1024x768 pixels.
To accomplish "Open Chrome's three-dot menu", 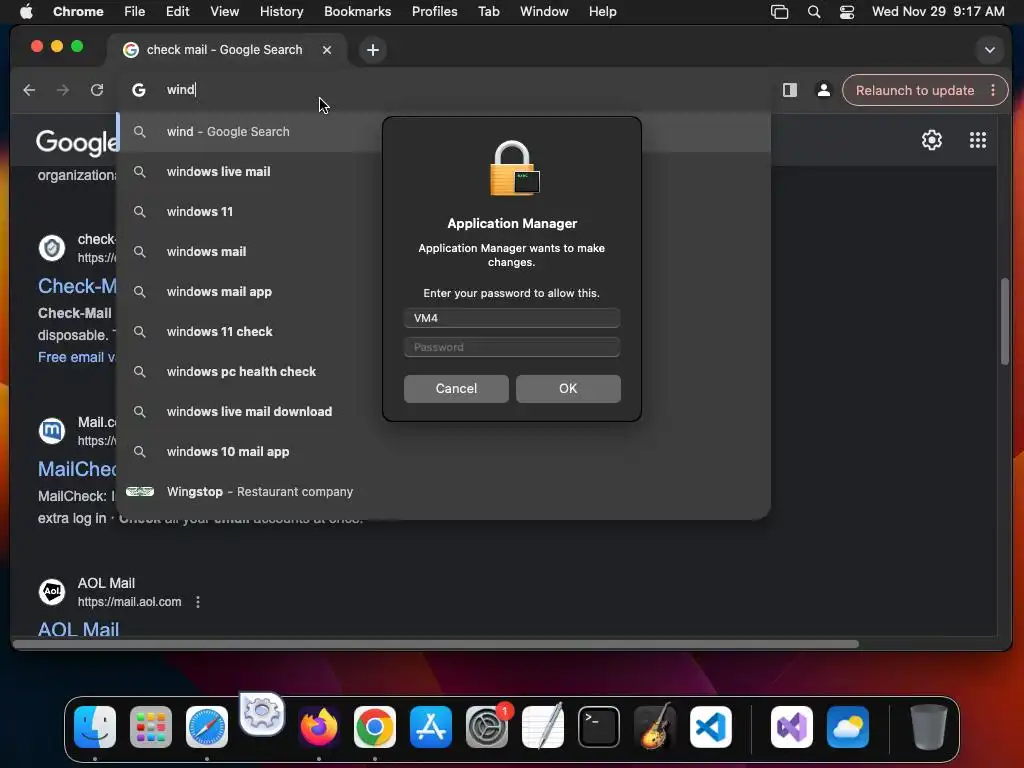I will pyautogui.click(x=993, y=90).
